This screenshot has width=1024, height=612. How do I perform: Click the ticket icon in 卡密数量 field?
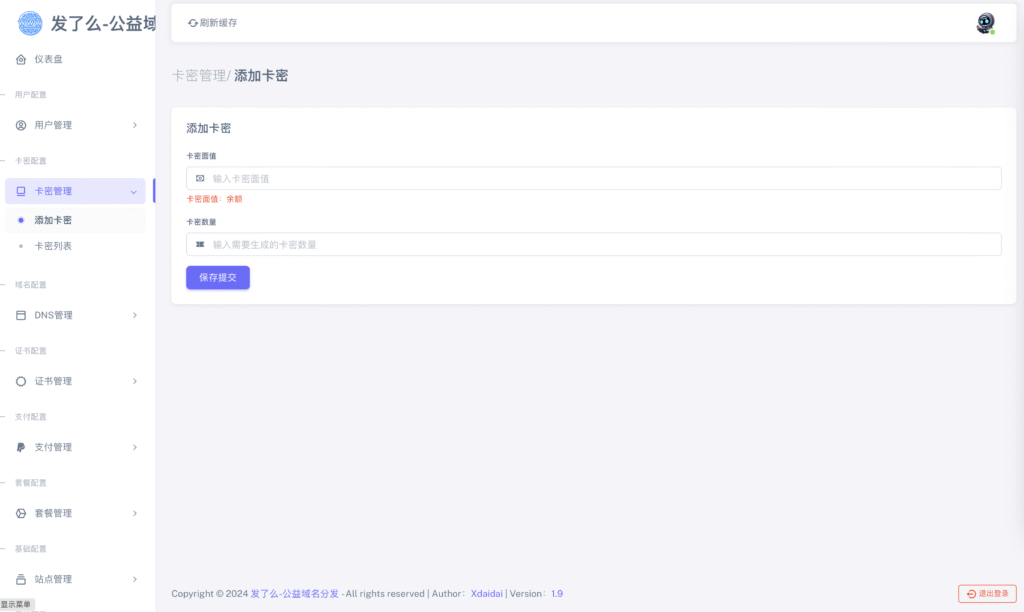(200, 244)
